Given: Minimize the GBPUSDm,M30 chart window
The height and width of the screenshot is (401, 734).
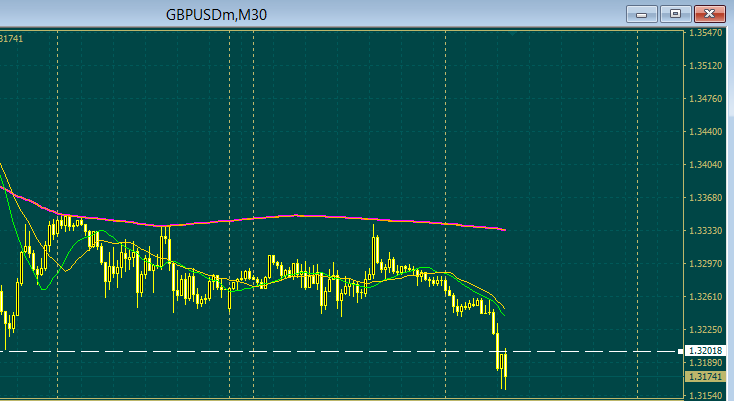Looking at the screenshot, I should click(x=642, y=14).
